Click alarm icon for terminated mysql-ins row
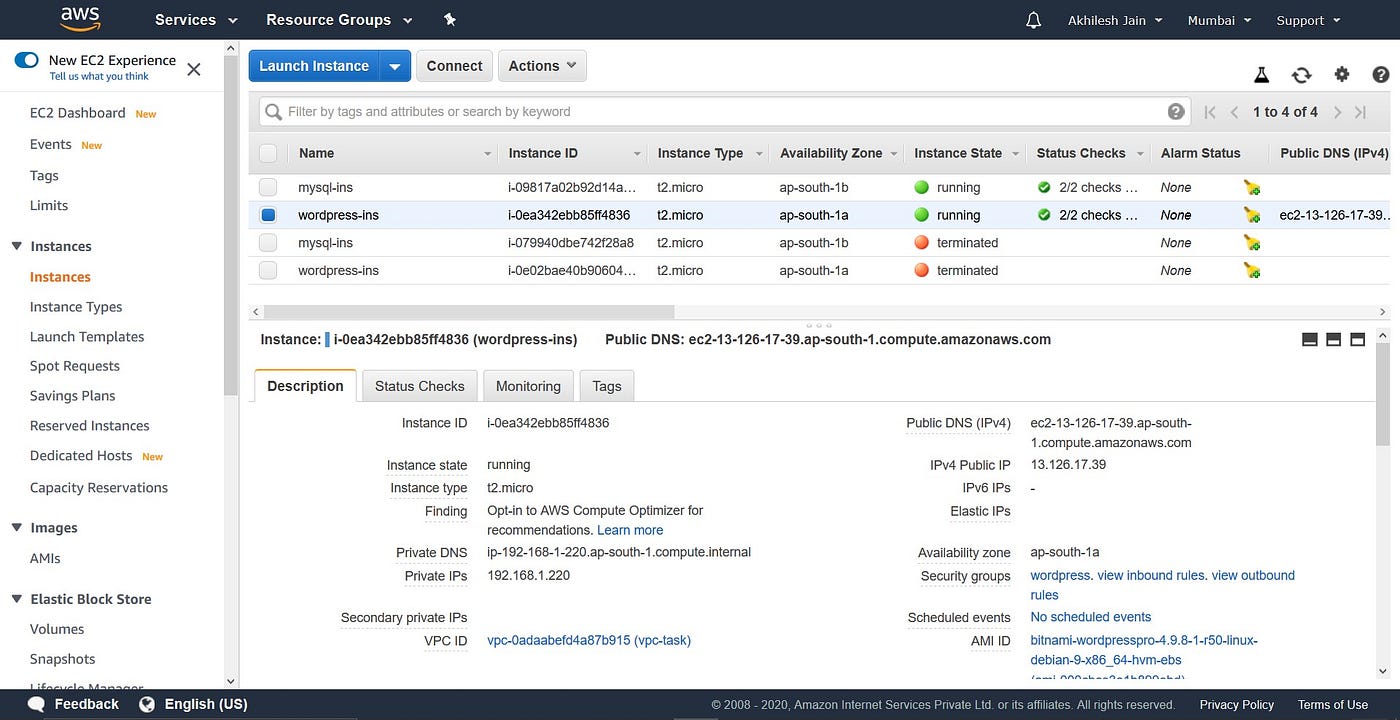Viewport: 1400px width, 720px height. [x=1252, y=243]
